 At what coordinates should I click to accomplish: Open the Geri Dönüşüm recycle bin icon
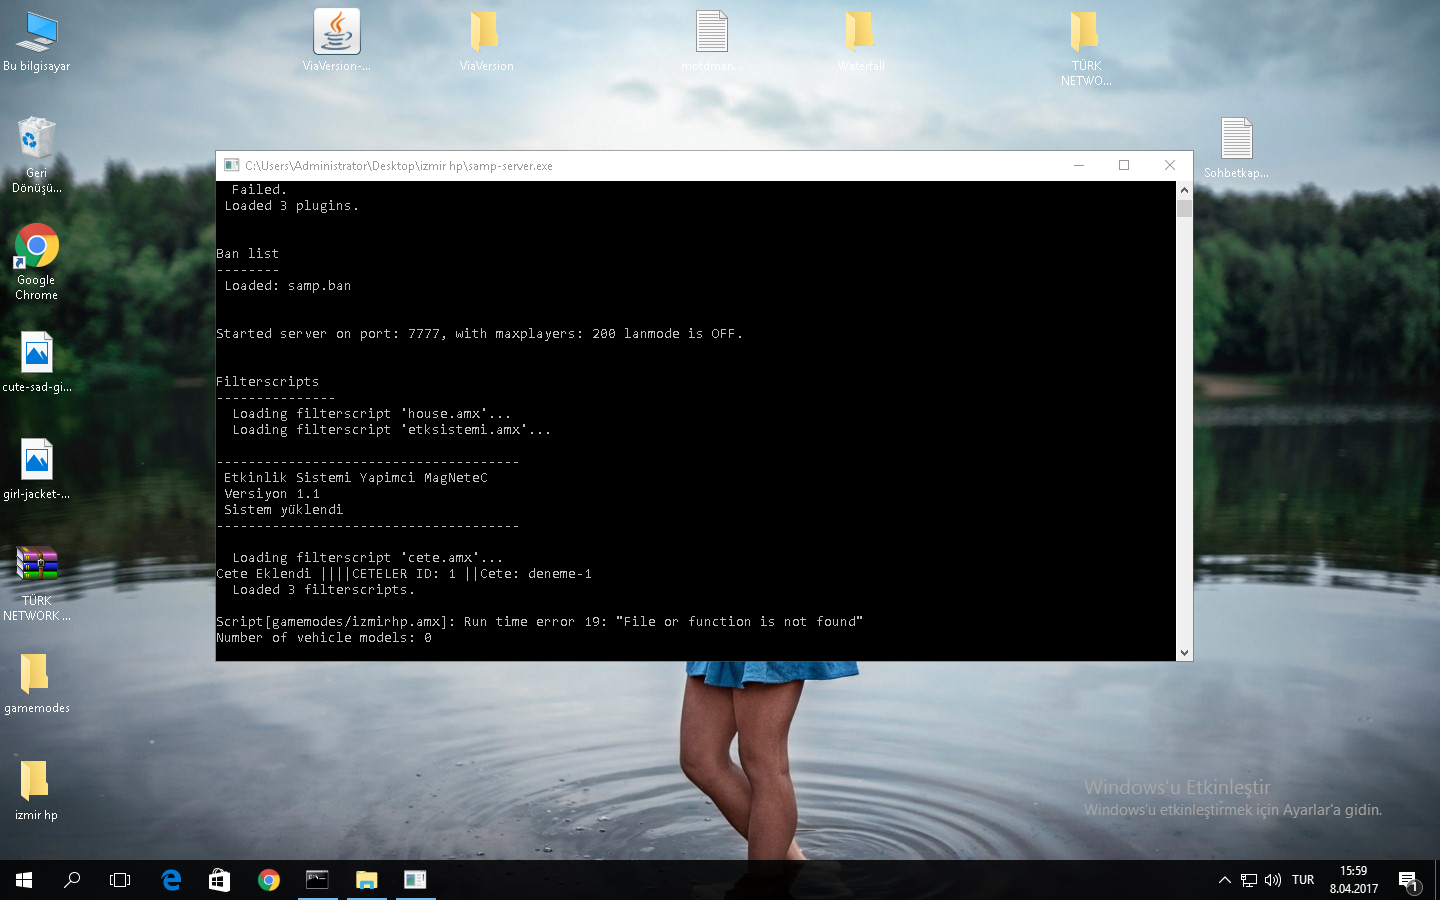[x=37, y=154]
